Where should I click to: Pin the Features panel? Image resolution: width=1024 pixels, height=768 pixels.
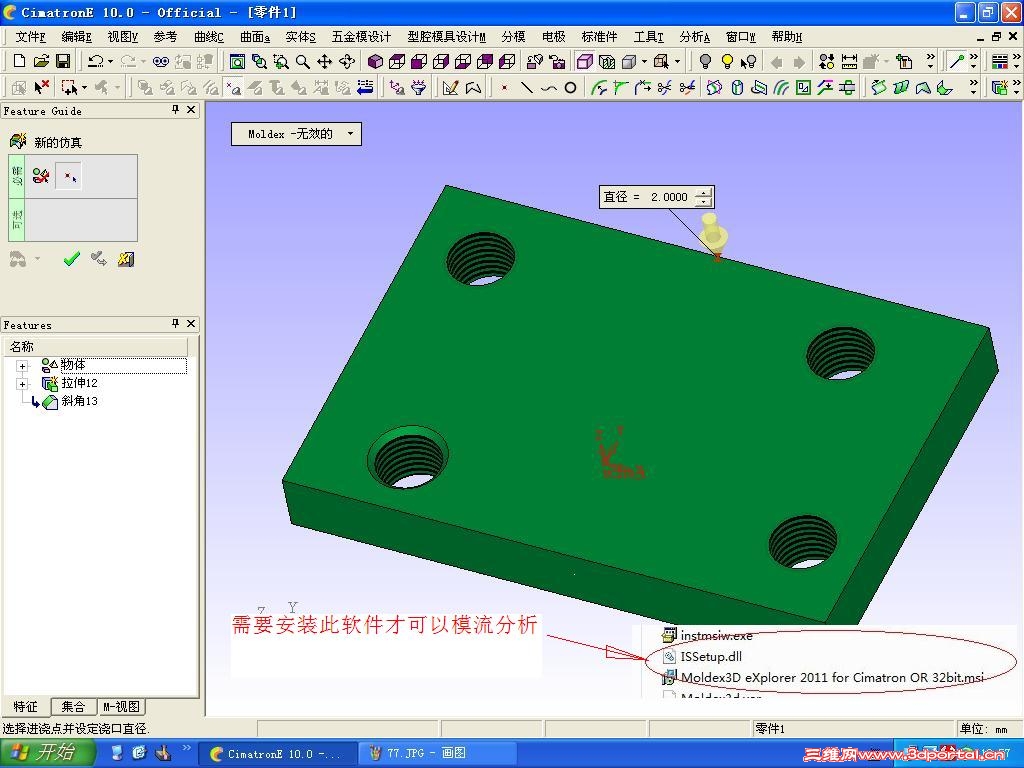coord(175,323)
